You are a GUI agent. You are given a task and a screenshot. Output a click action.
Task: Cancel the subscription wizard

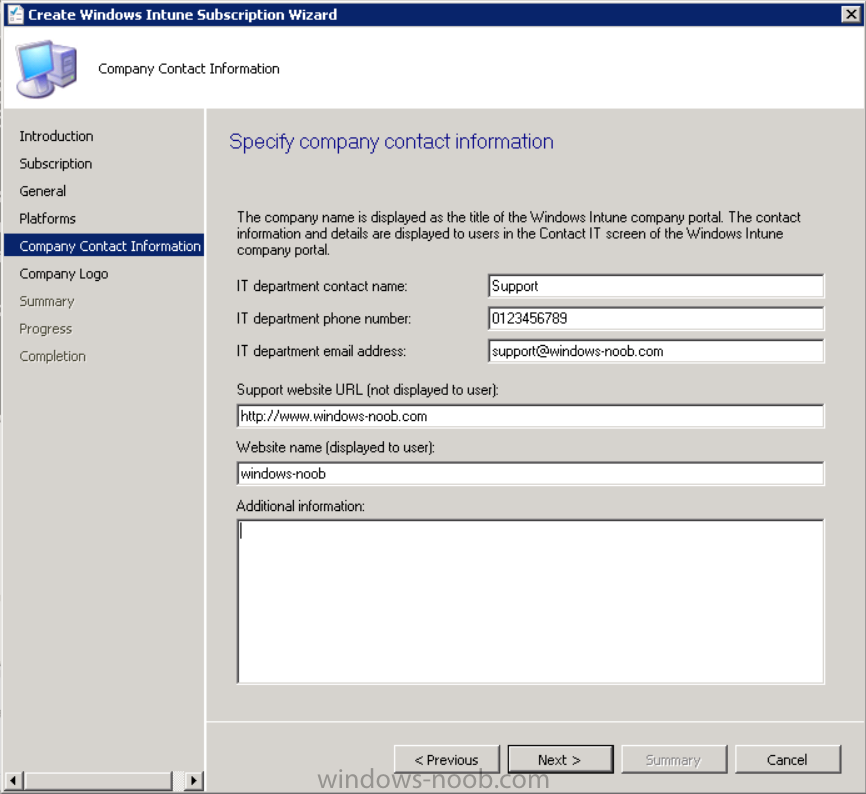[788, 760]
